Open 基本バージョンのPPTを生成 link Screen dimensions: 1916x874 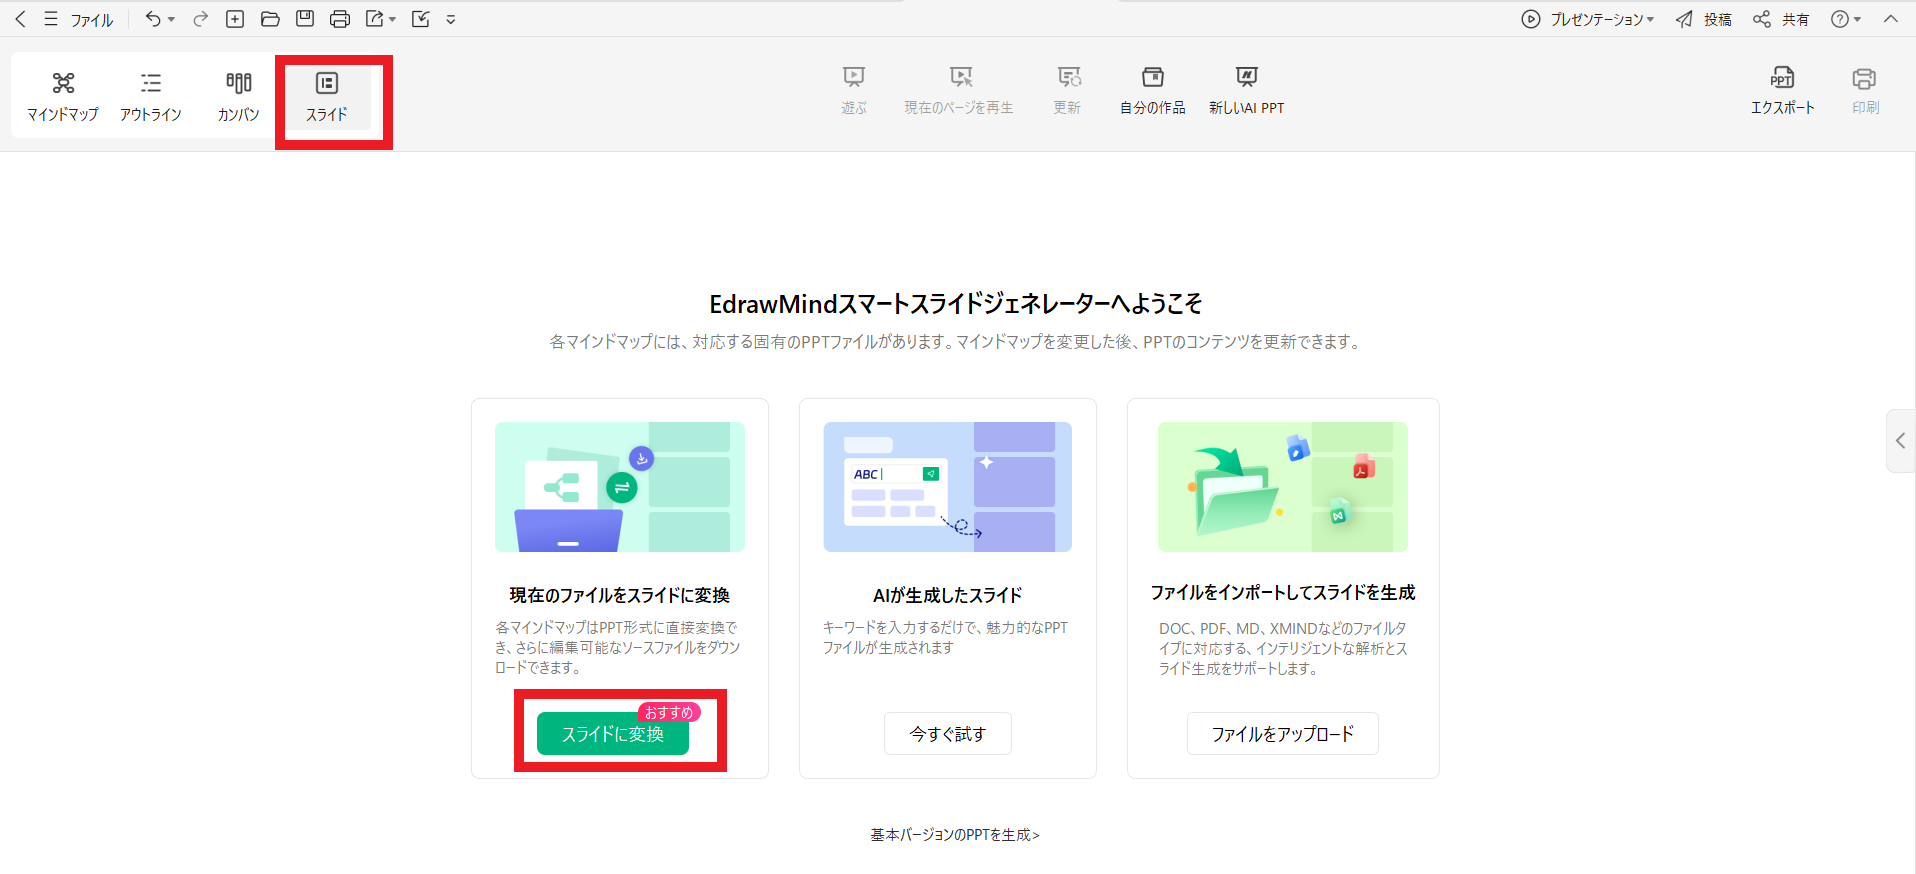click(x=955, y=835)
